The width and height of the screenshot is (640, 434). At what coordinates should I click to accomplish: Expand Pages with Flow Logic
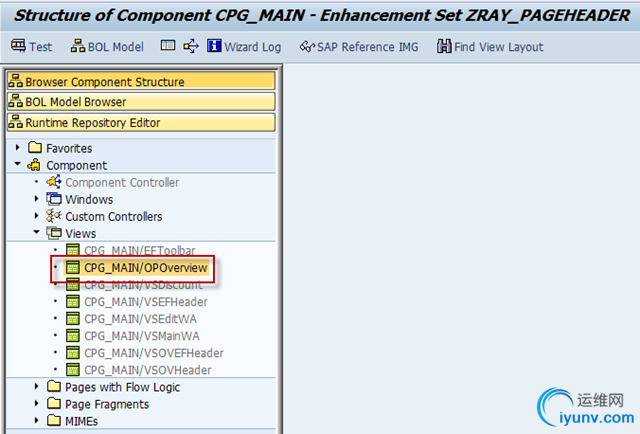tap(36, 386)
